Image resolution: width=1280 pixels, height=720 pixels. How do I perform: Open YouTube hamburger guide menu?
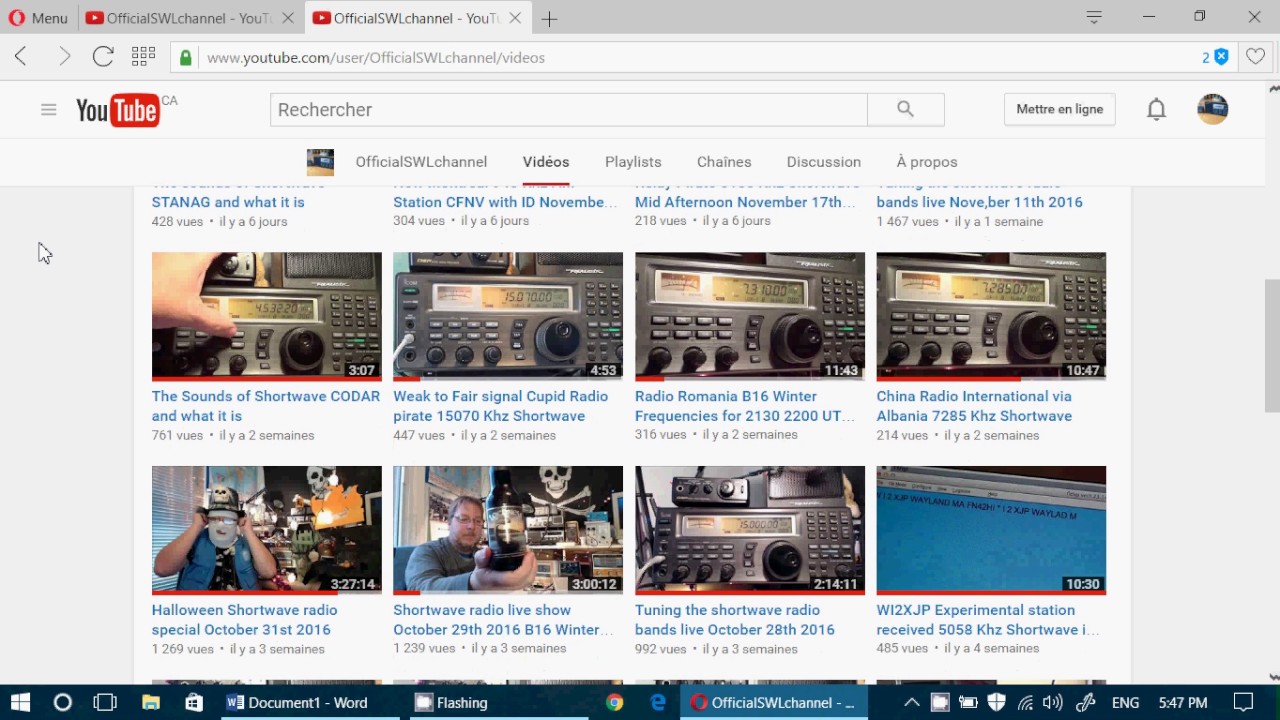[48, 110]
